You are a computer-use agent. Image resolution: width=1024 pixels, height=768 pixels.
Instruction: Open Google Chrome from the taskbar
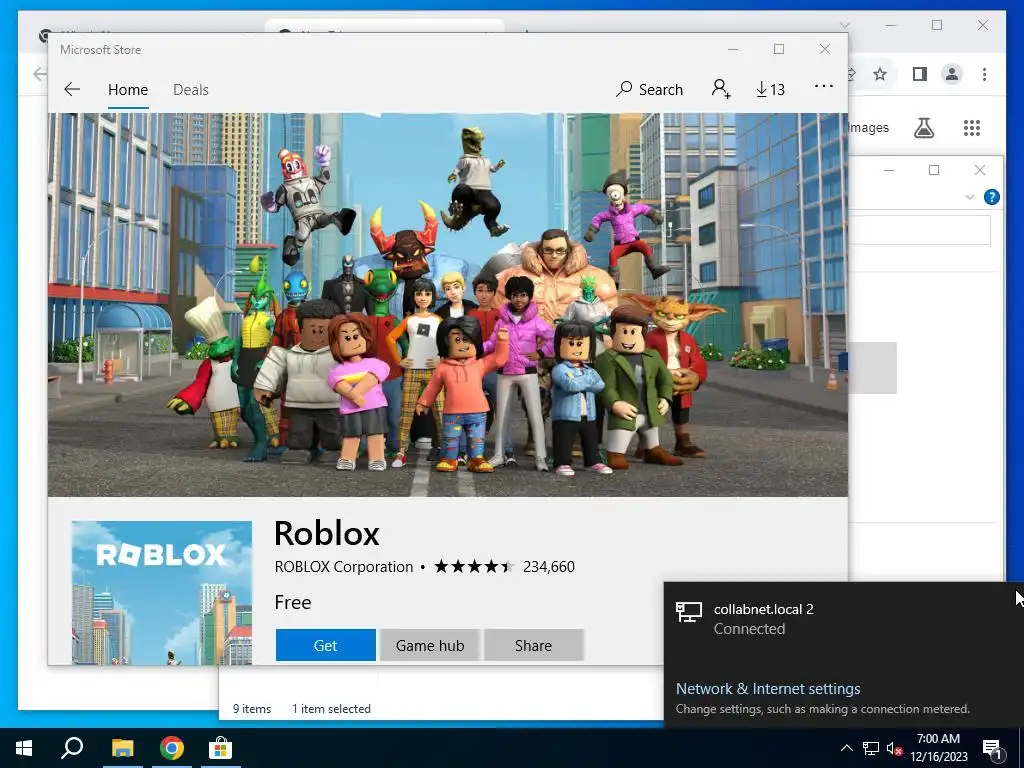pos(172,748)
